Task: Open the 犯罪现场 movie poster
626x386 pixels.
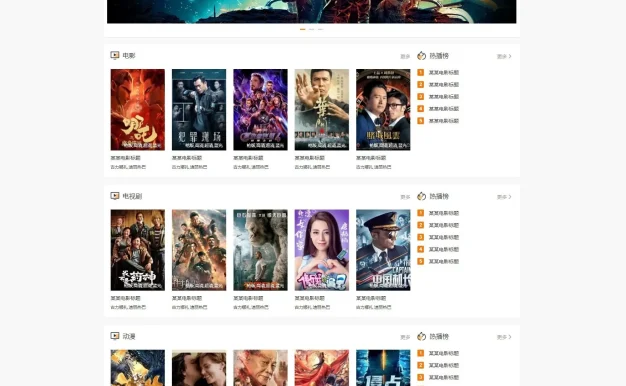Action: pyautogui.click(x=199, y=109)
